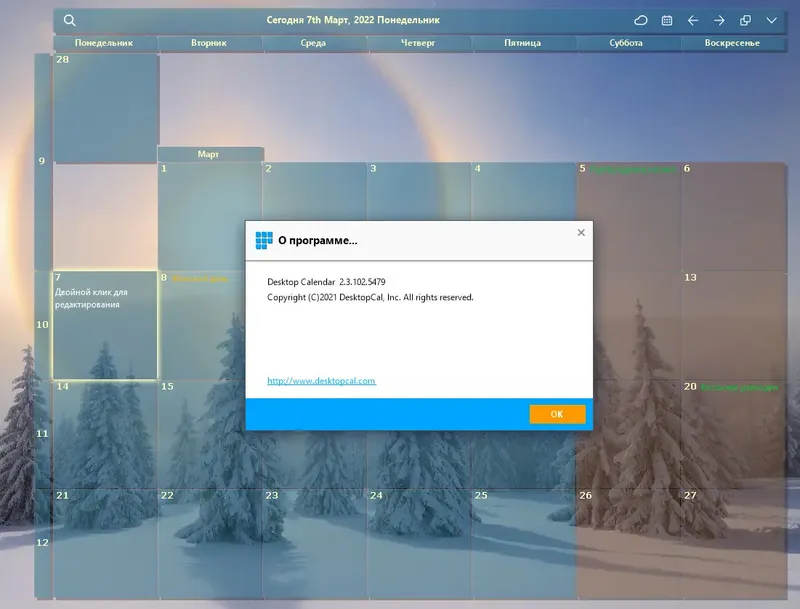
Task: Select Sunday day cell 20
Action: pos(734,435)
